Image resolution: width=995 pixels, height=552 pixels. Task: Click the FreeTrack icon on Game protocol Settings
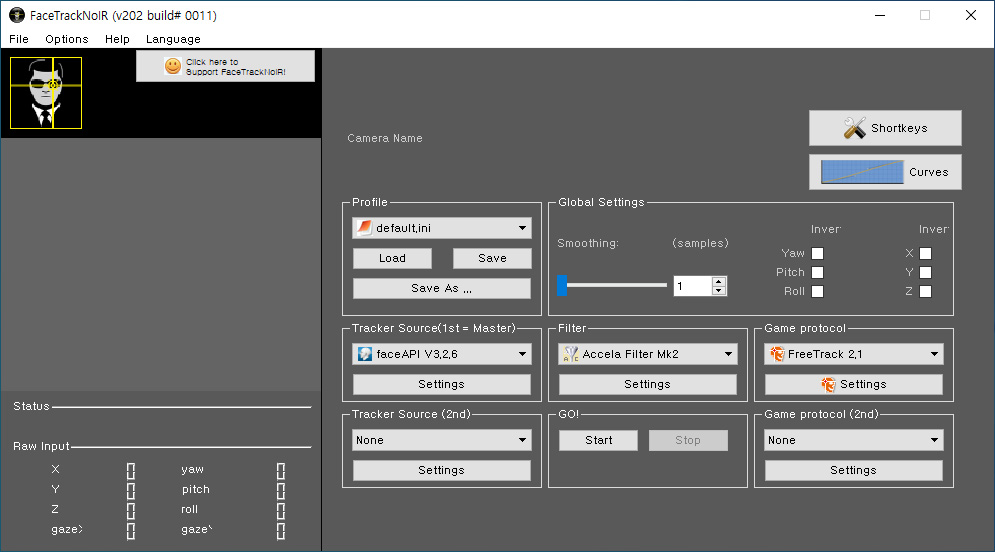(828, 384)
